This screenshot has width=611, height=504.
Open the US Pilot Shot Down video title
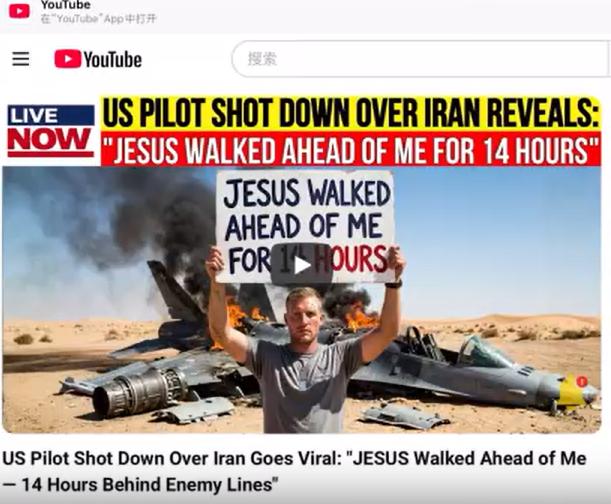[294, 471]
